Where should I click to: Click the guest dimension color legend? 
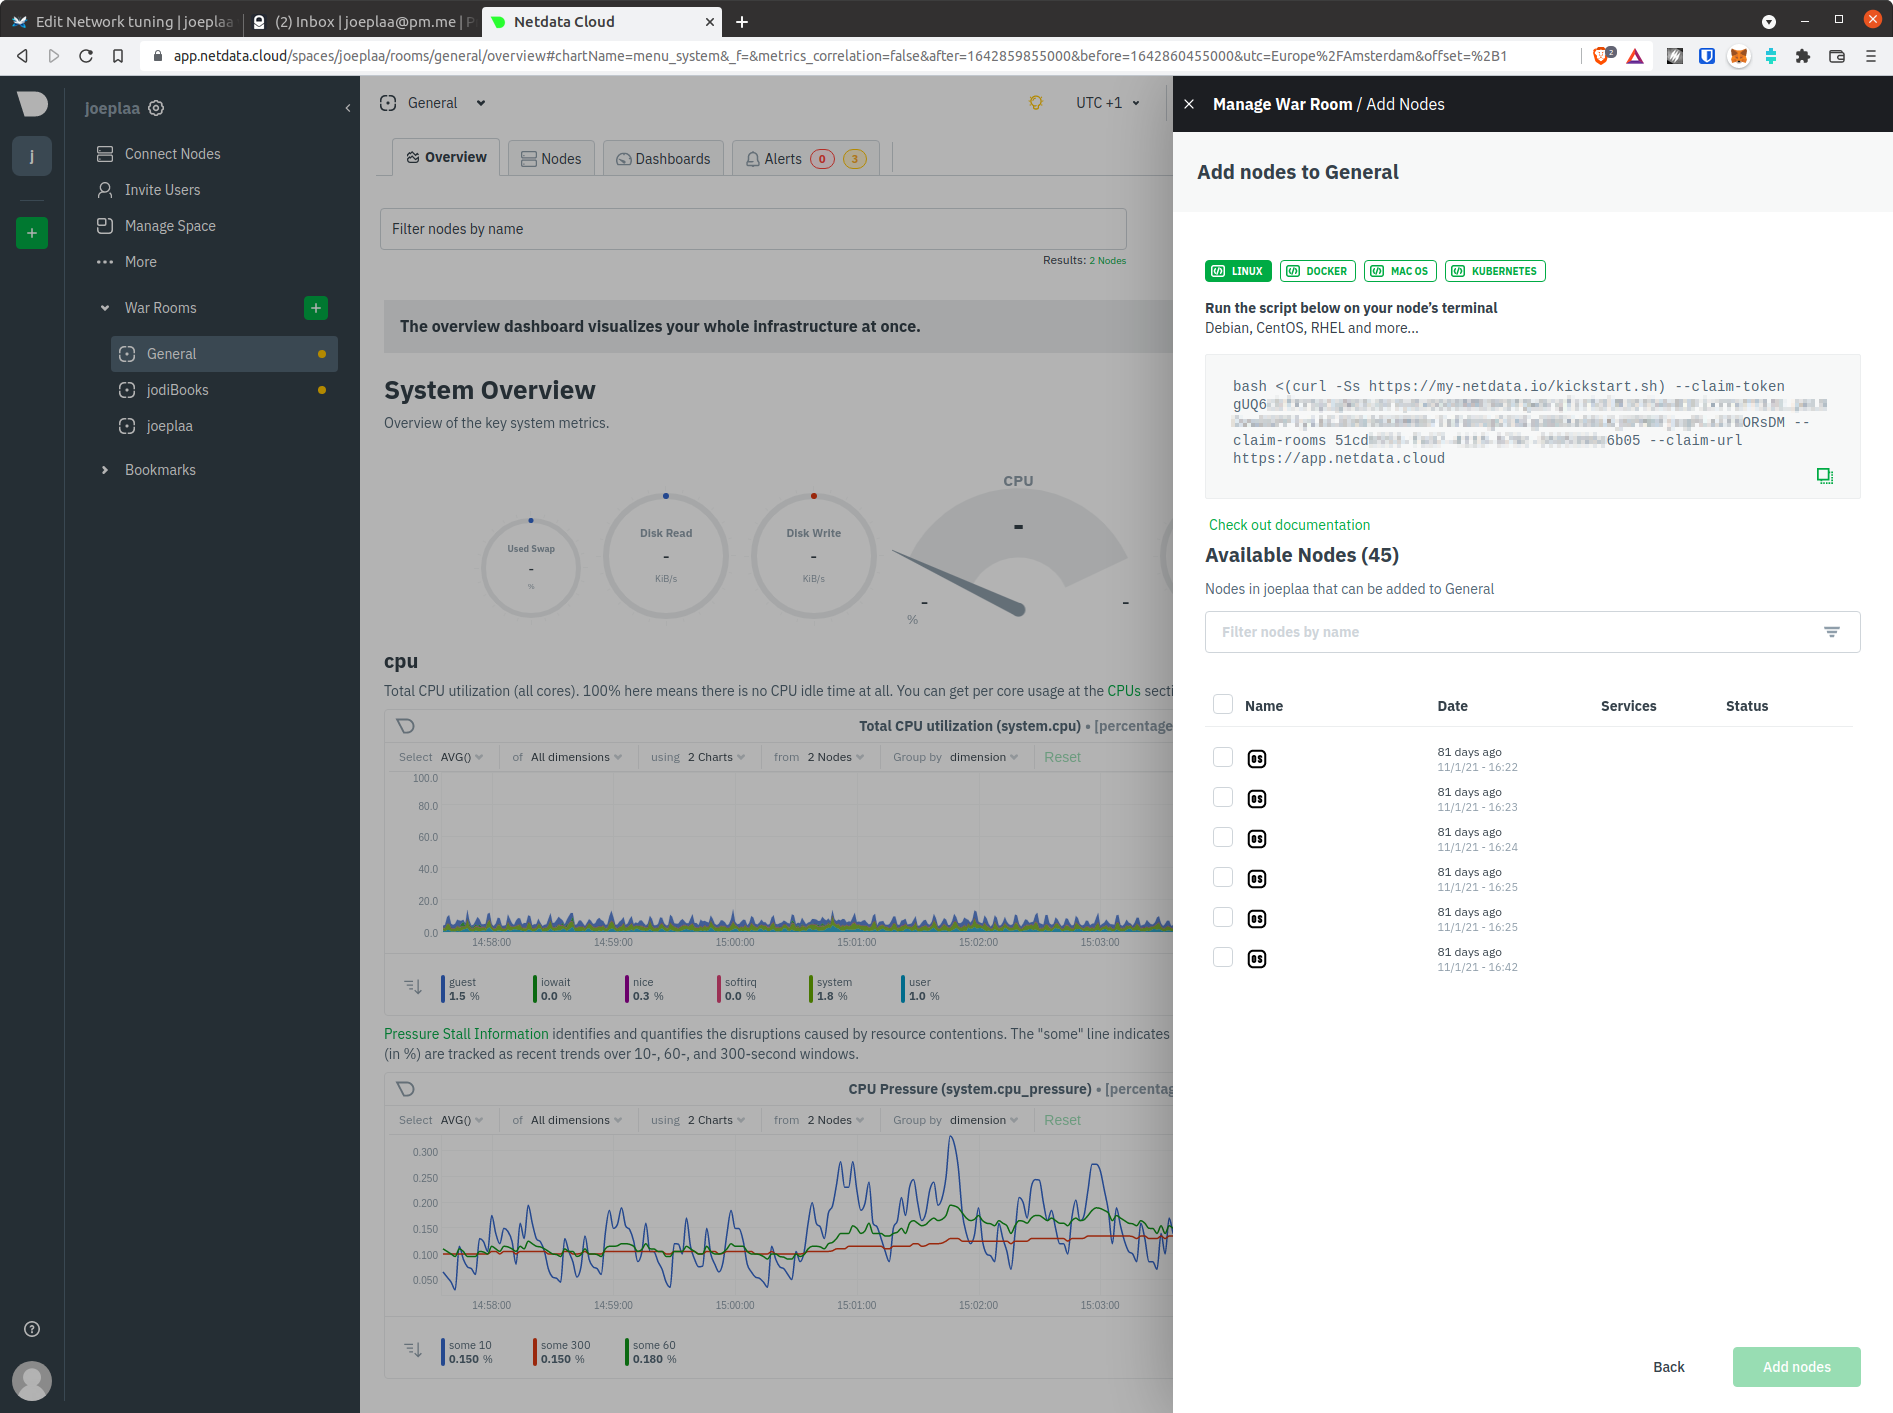(443, 989)
